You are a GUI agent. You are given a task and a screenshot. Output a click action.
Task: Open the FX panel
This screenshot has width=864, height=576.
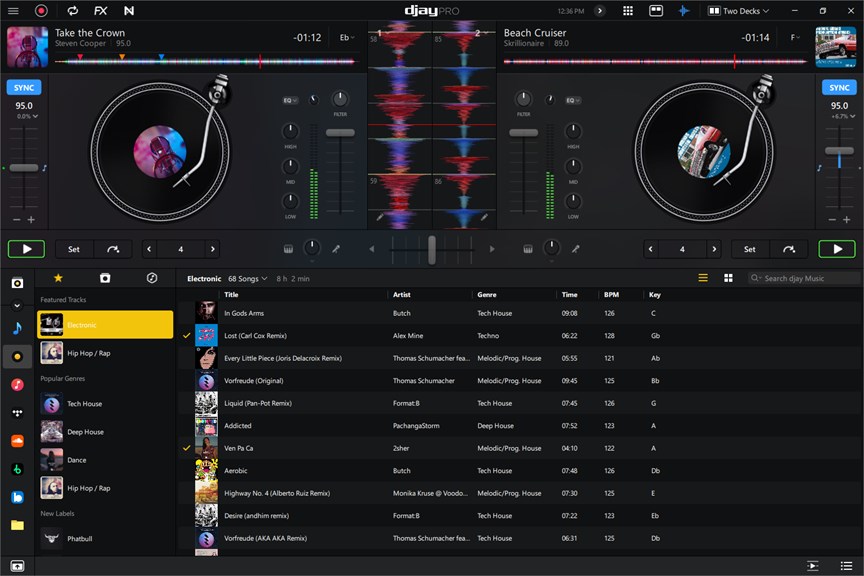click(x=100, y=10)
